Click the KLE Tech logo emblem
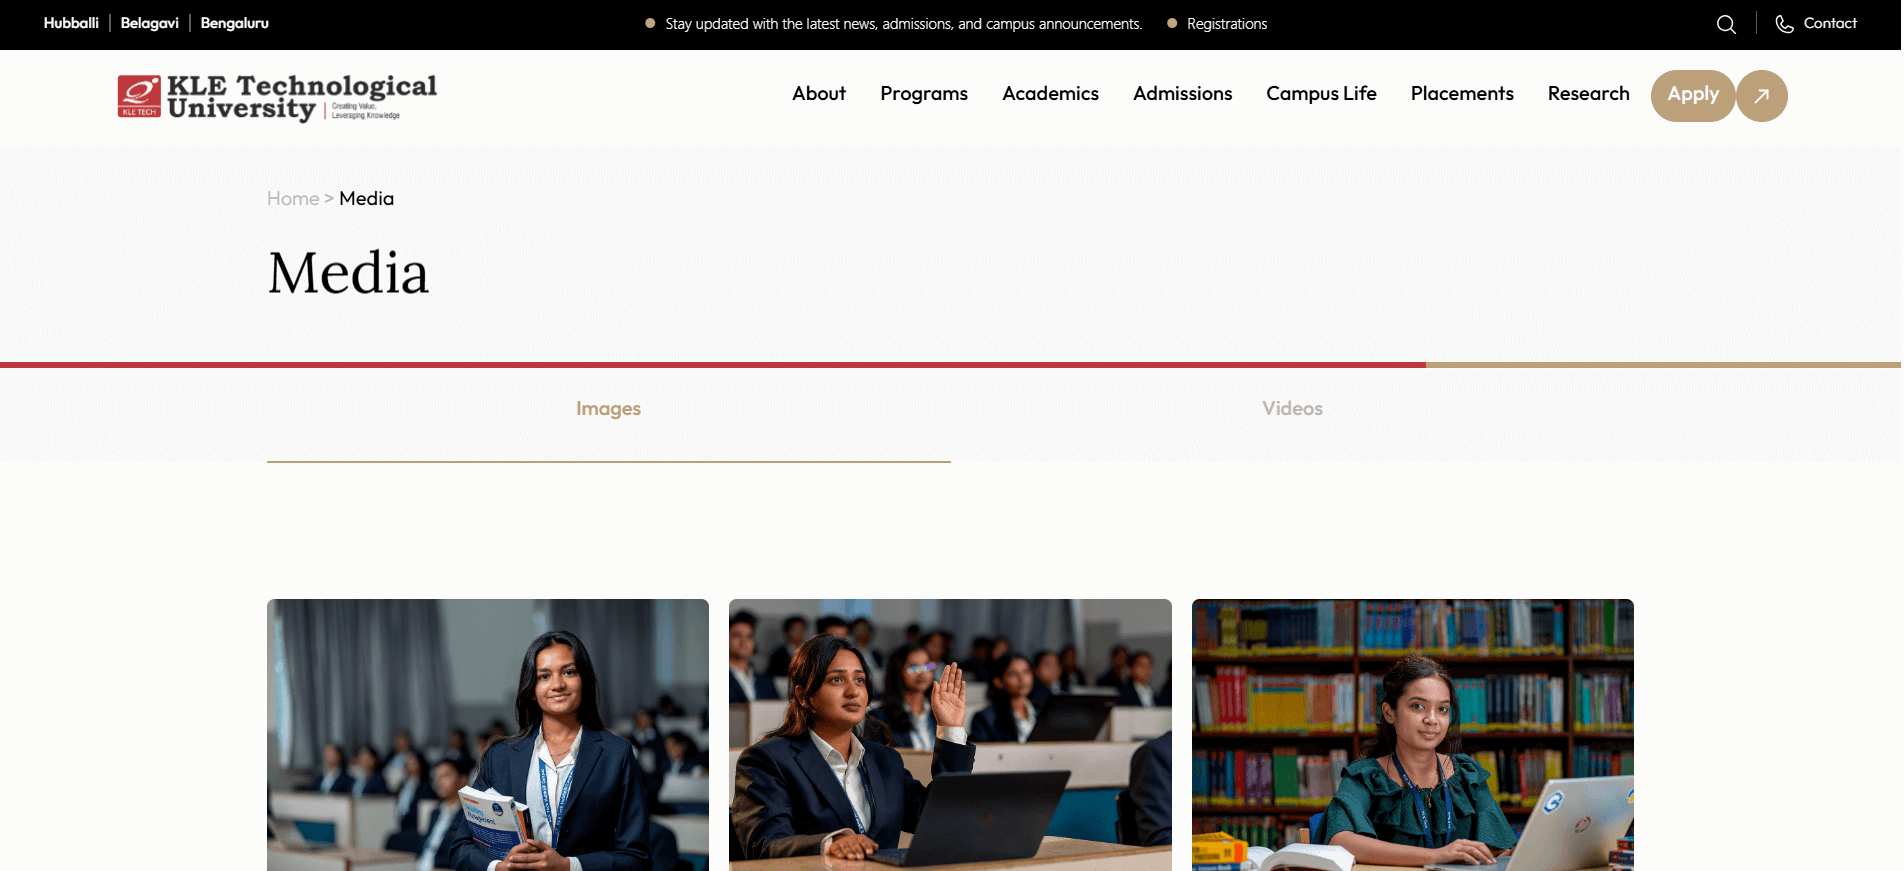The height and width of the screenshot is (871, 1904). click(x=139, y=96)
